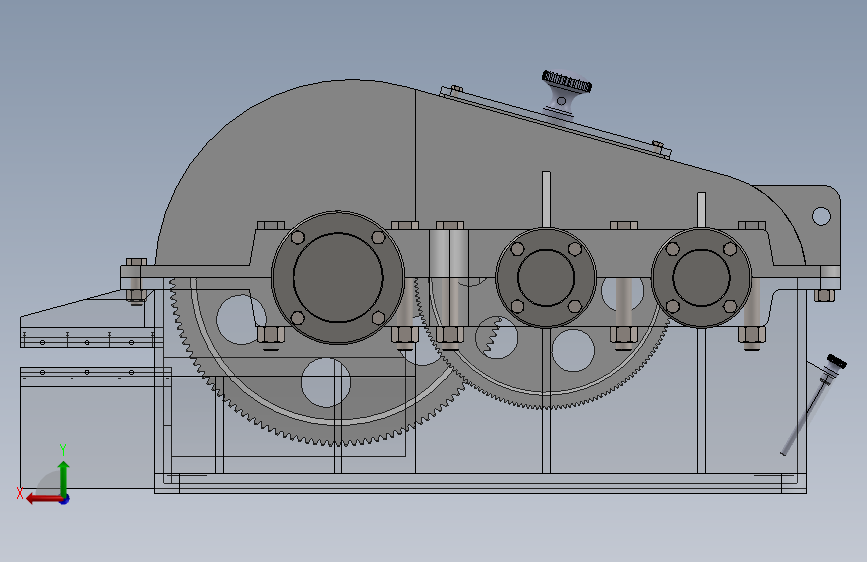Select the lifting lug hole on the right of the housing
This screenshot has width=867, height=562.
pos(821,216)
